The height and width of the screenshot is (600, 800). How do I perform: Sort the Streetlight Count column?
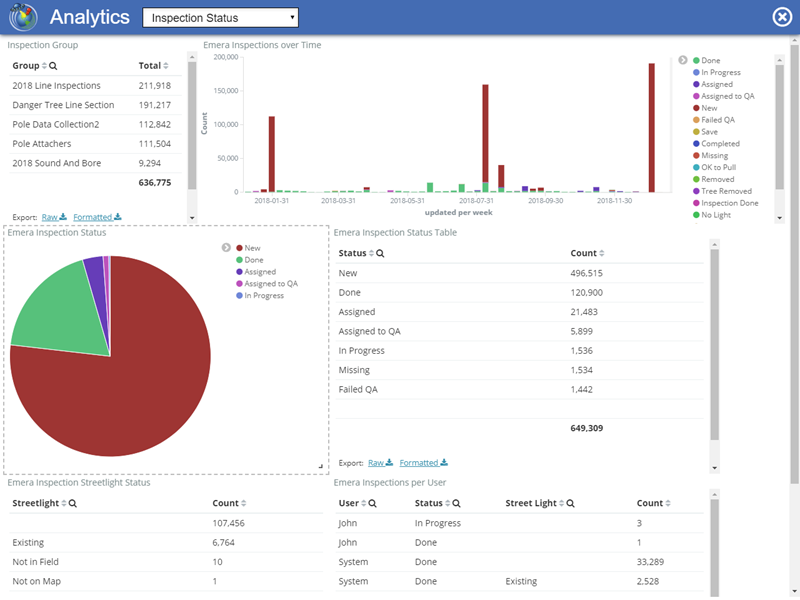click(x=243, y=503)
